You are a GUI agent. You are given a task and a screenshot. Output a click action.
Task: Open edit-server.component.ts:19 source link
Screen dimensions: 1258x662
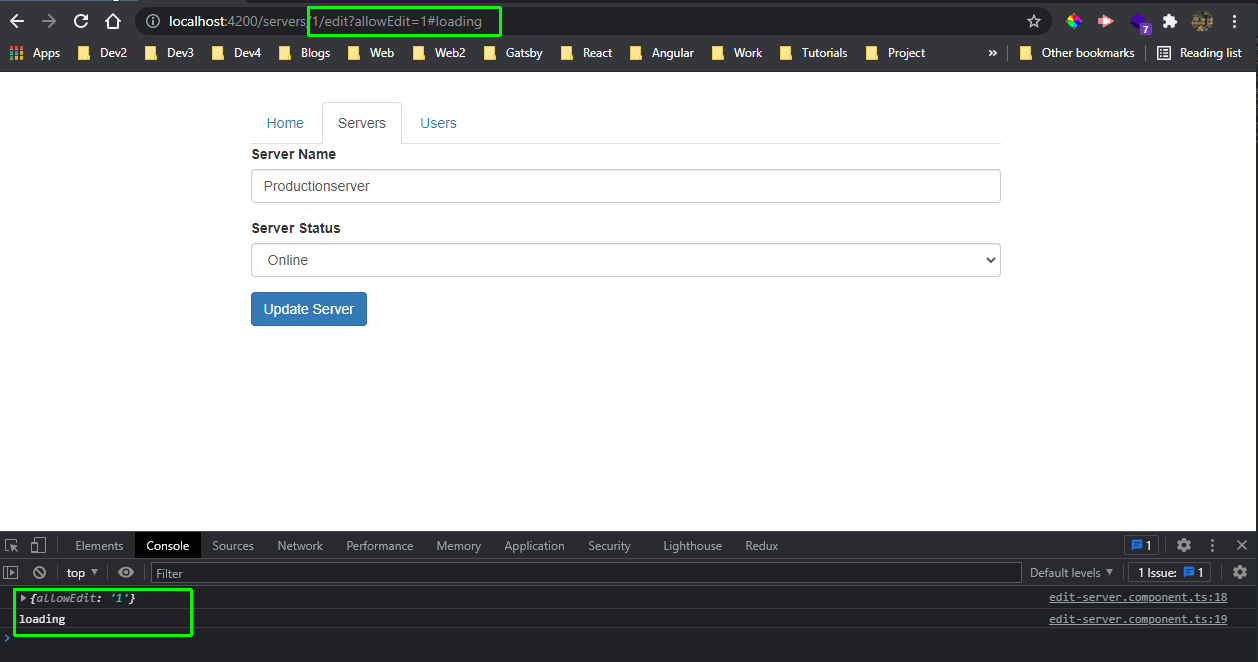(1138, 619)
